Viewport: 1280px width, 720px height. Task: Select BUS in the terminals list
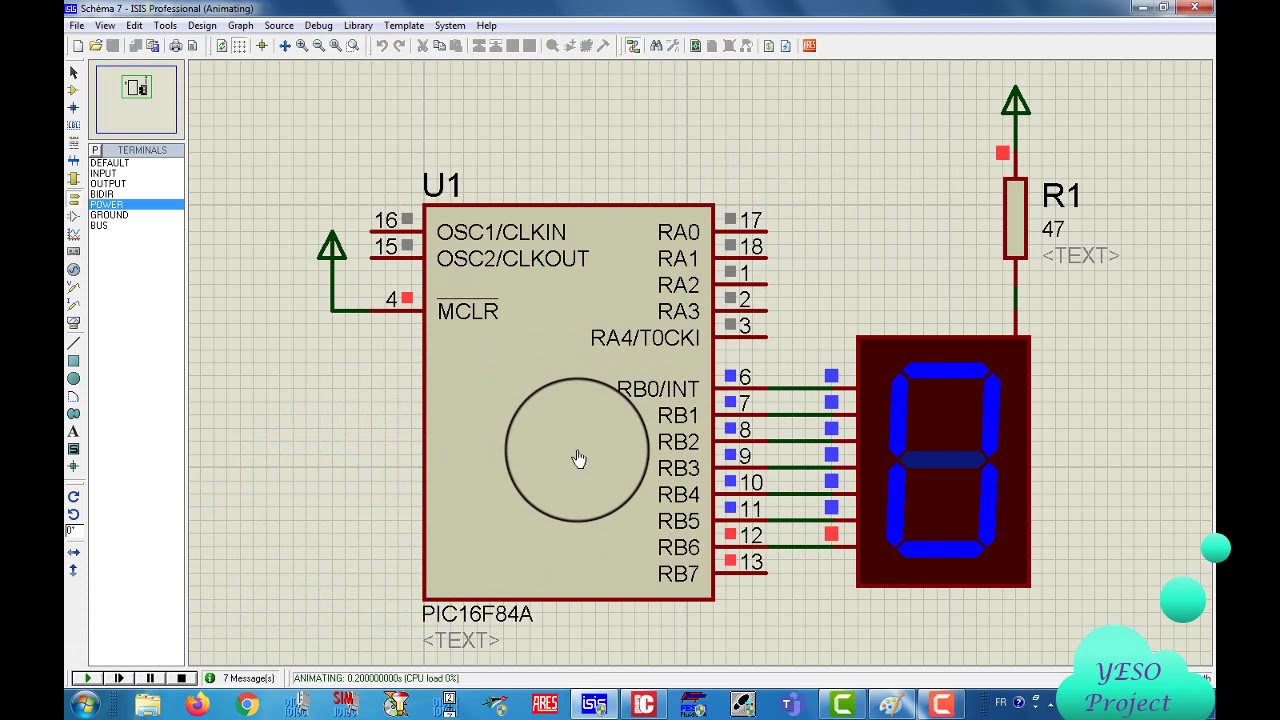136,225
